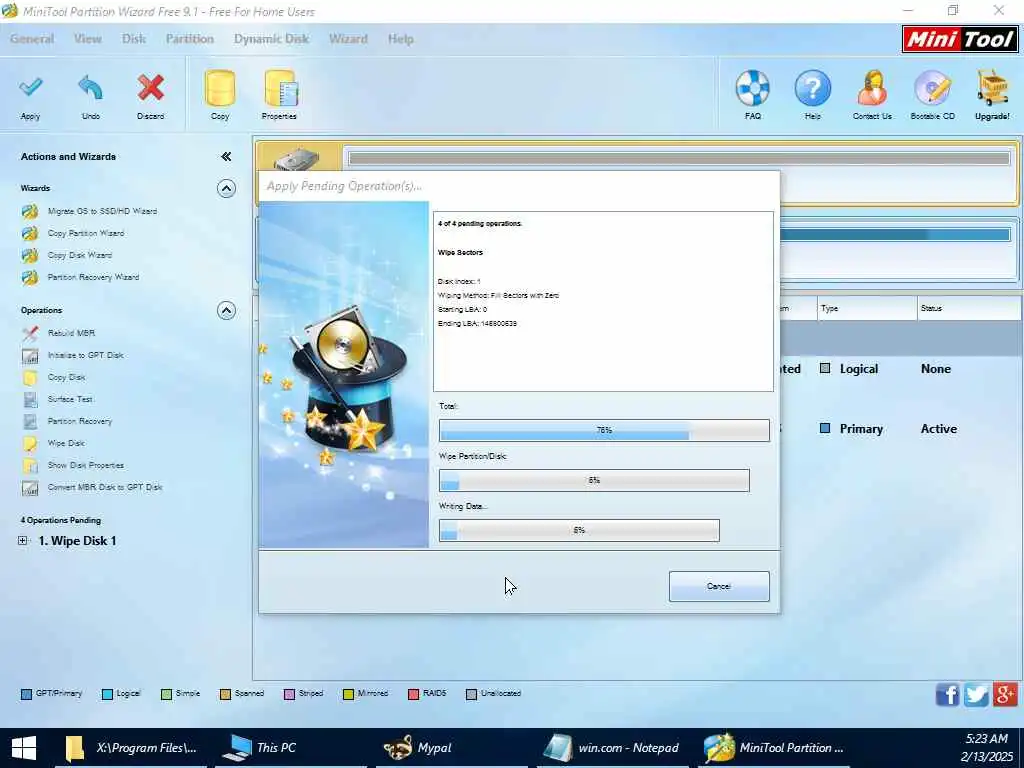This screenshot has width=1024, height=768.
Task: Click the Discard red X icon
Action: pyautogui.click(x=150, y=88)
